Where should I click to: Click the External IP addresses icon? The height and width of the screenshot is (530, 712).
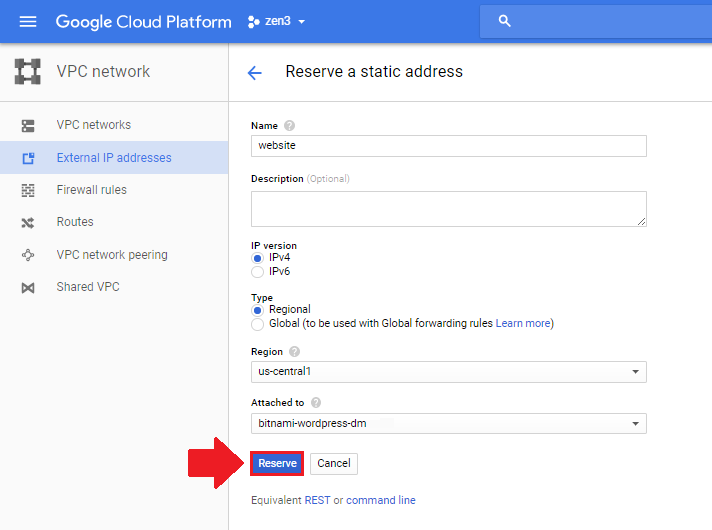(x=28, y=158)
